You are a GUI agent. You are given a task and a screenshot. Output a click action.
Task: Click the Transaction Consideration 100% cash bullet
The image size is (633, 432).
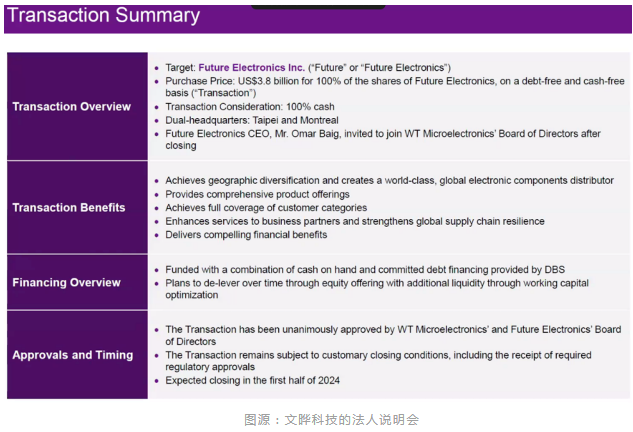tap(253, 107)
